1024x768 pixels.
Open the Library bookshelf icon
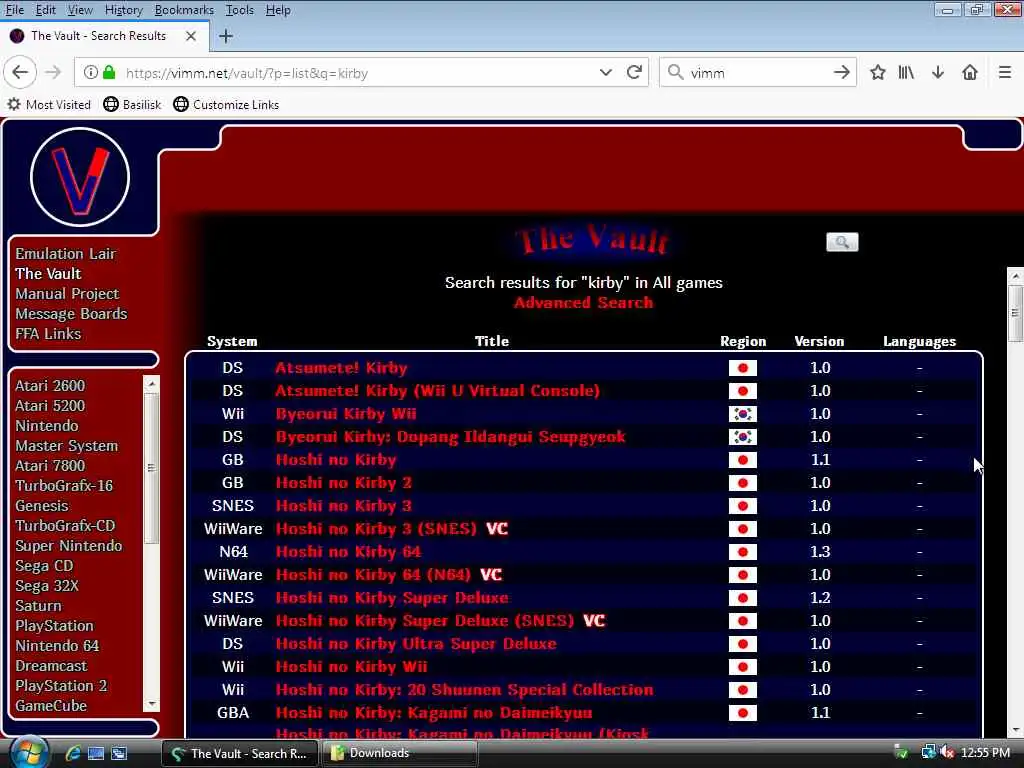click(x=906, y=72)
